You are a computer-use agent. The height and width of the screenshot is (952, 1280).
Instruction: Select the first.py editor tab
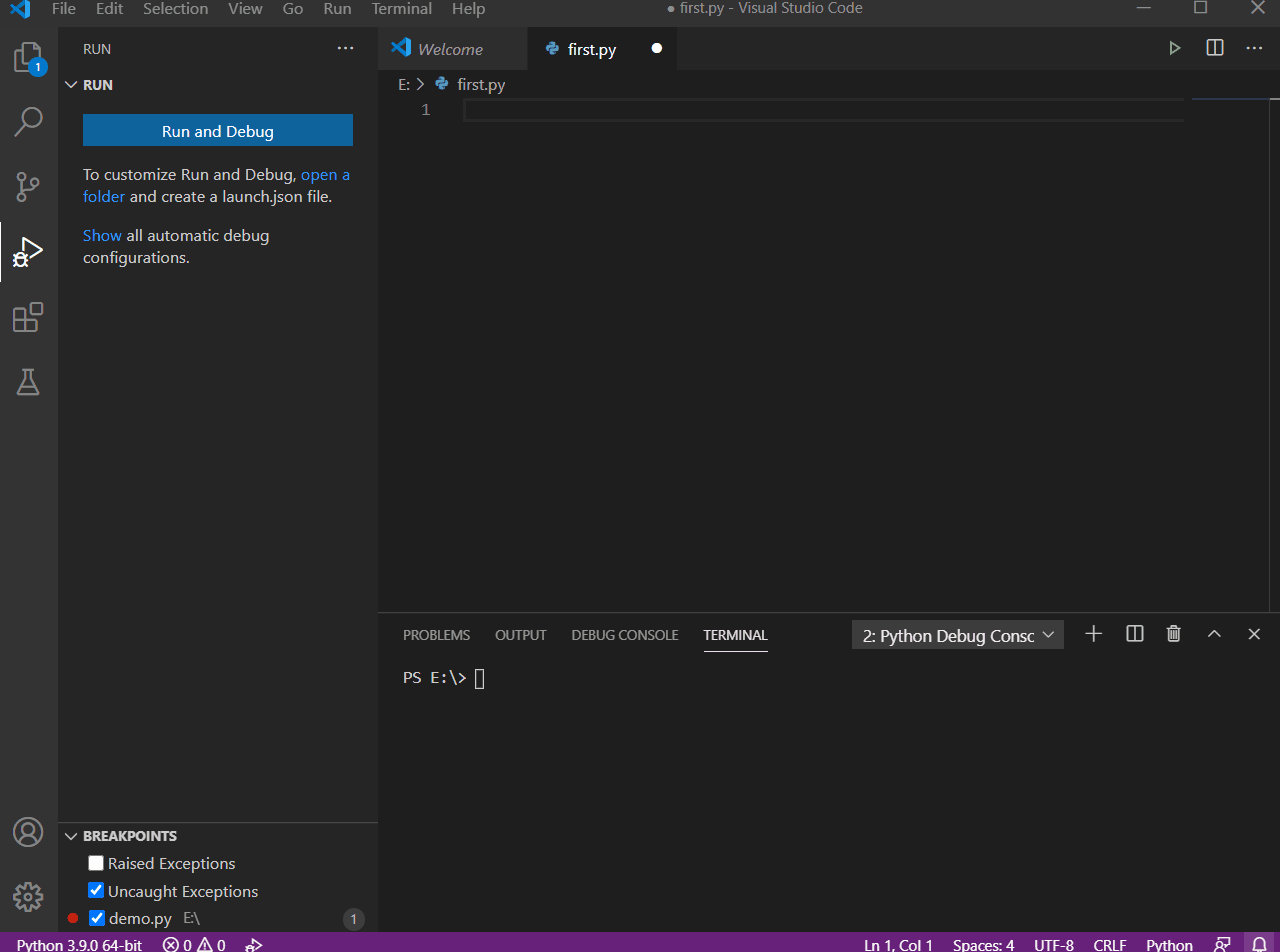tap(601, 49)
